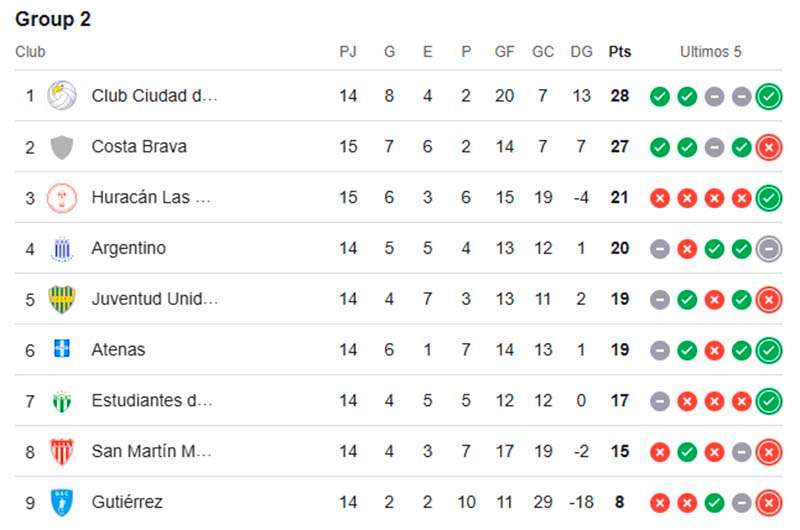
Task: Click the Club Ciudad team crest
Action: click(62, 95)
